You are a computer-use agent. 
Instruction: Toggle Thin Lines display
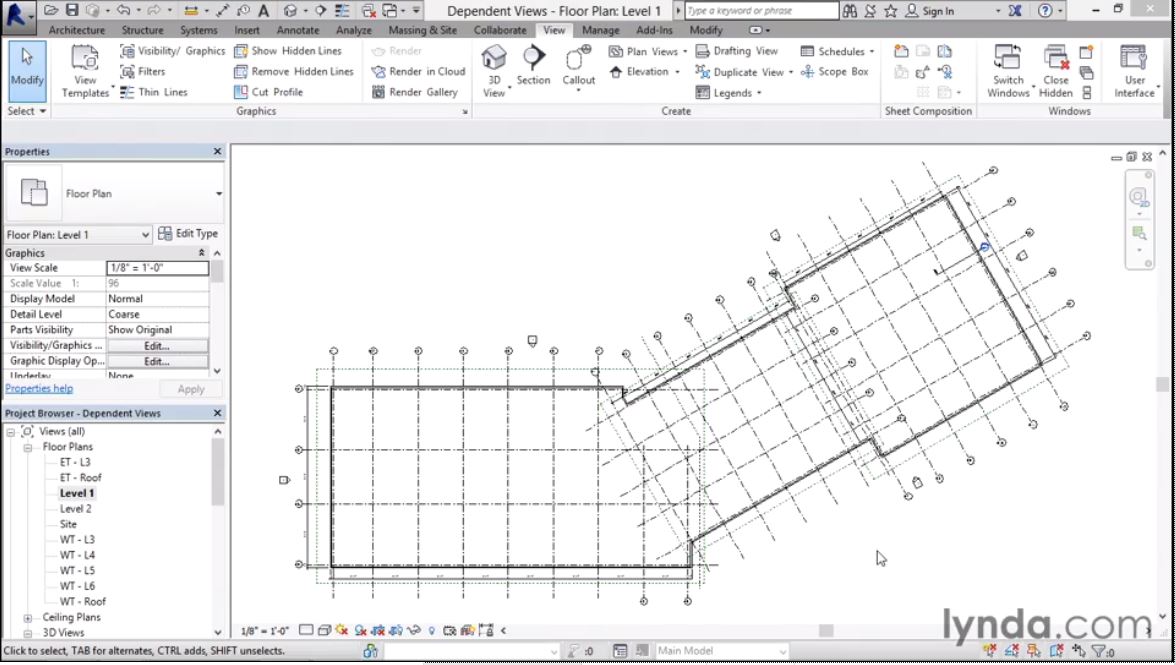[154, 92]
